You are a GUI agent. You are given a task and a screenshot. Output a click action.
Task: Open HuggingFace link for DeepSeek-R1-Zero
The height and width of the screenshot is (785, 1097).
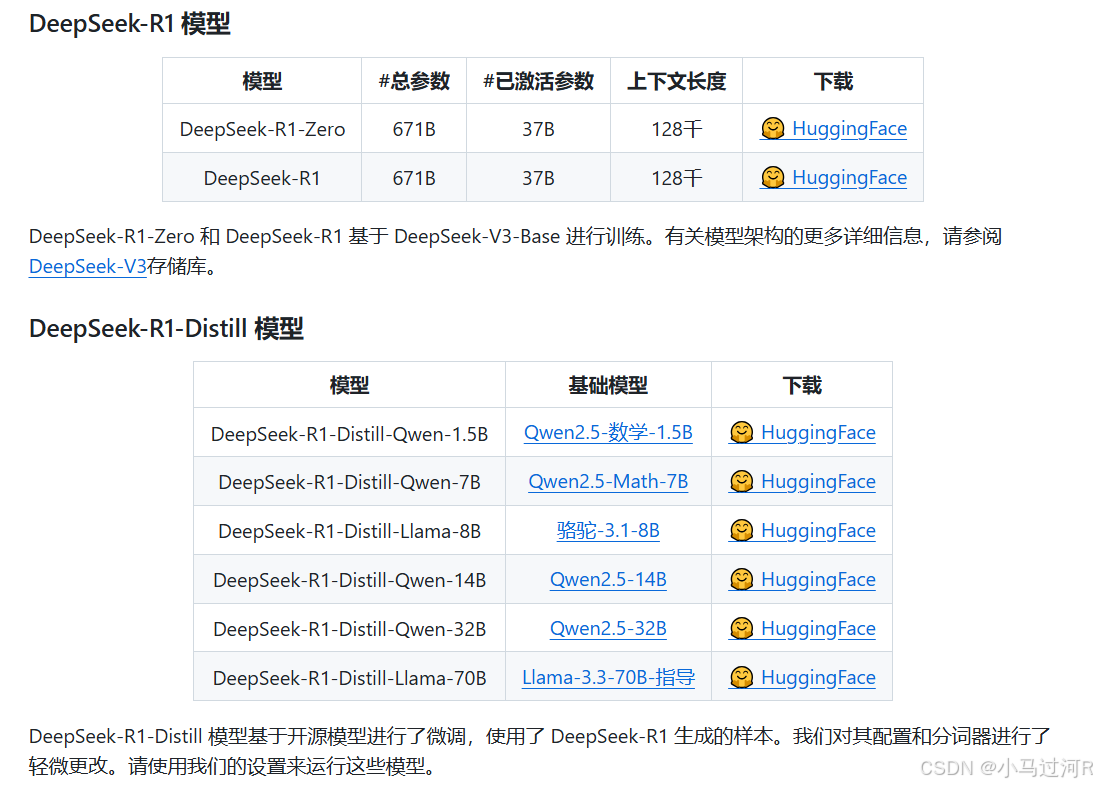833,129
